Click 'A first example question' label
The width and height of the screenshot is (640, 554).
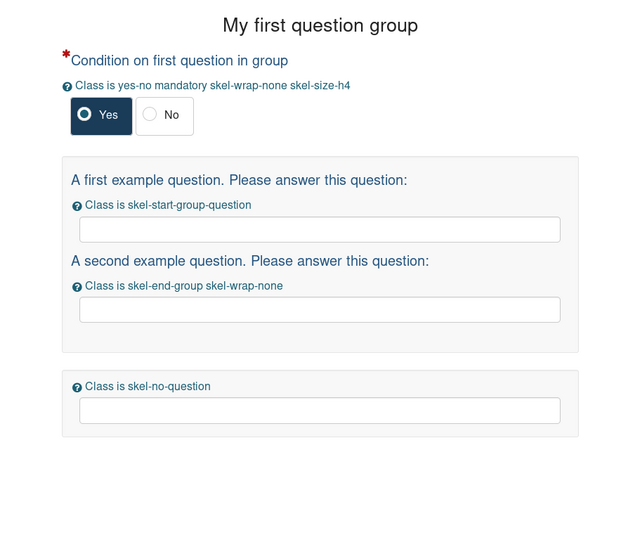239,180
